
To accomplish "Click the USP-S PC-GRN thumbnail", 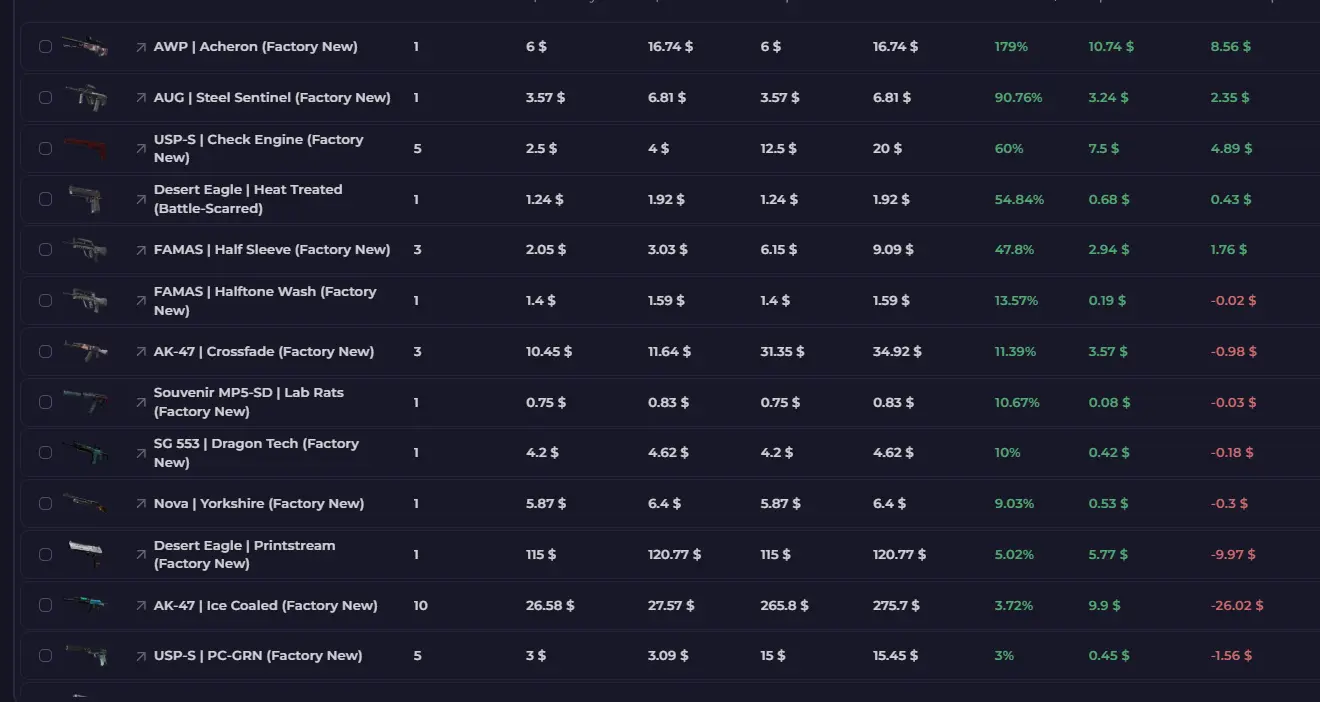I will pyautogui.click(x=86, y=655).
